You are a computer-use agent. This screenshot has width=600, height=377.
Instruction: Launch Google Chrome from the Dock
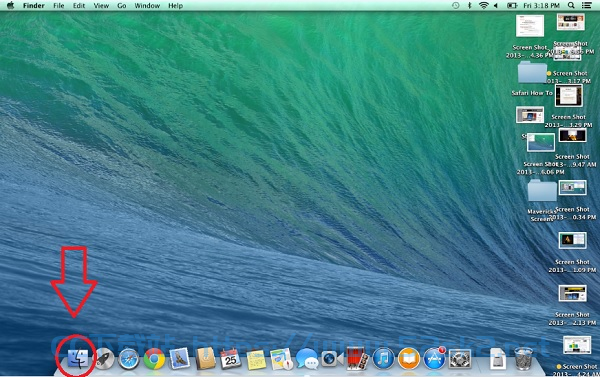(154, 359)
